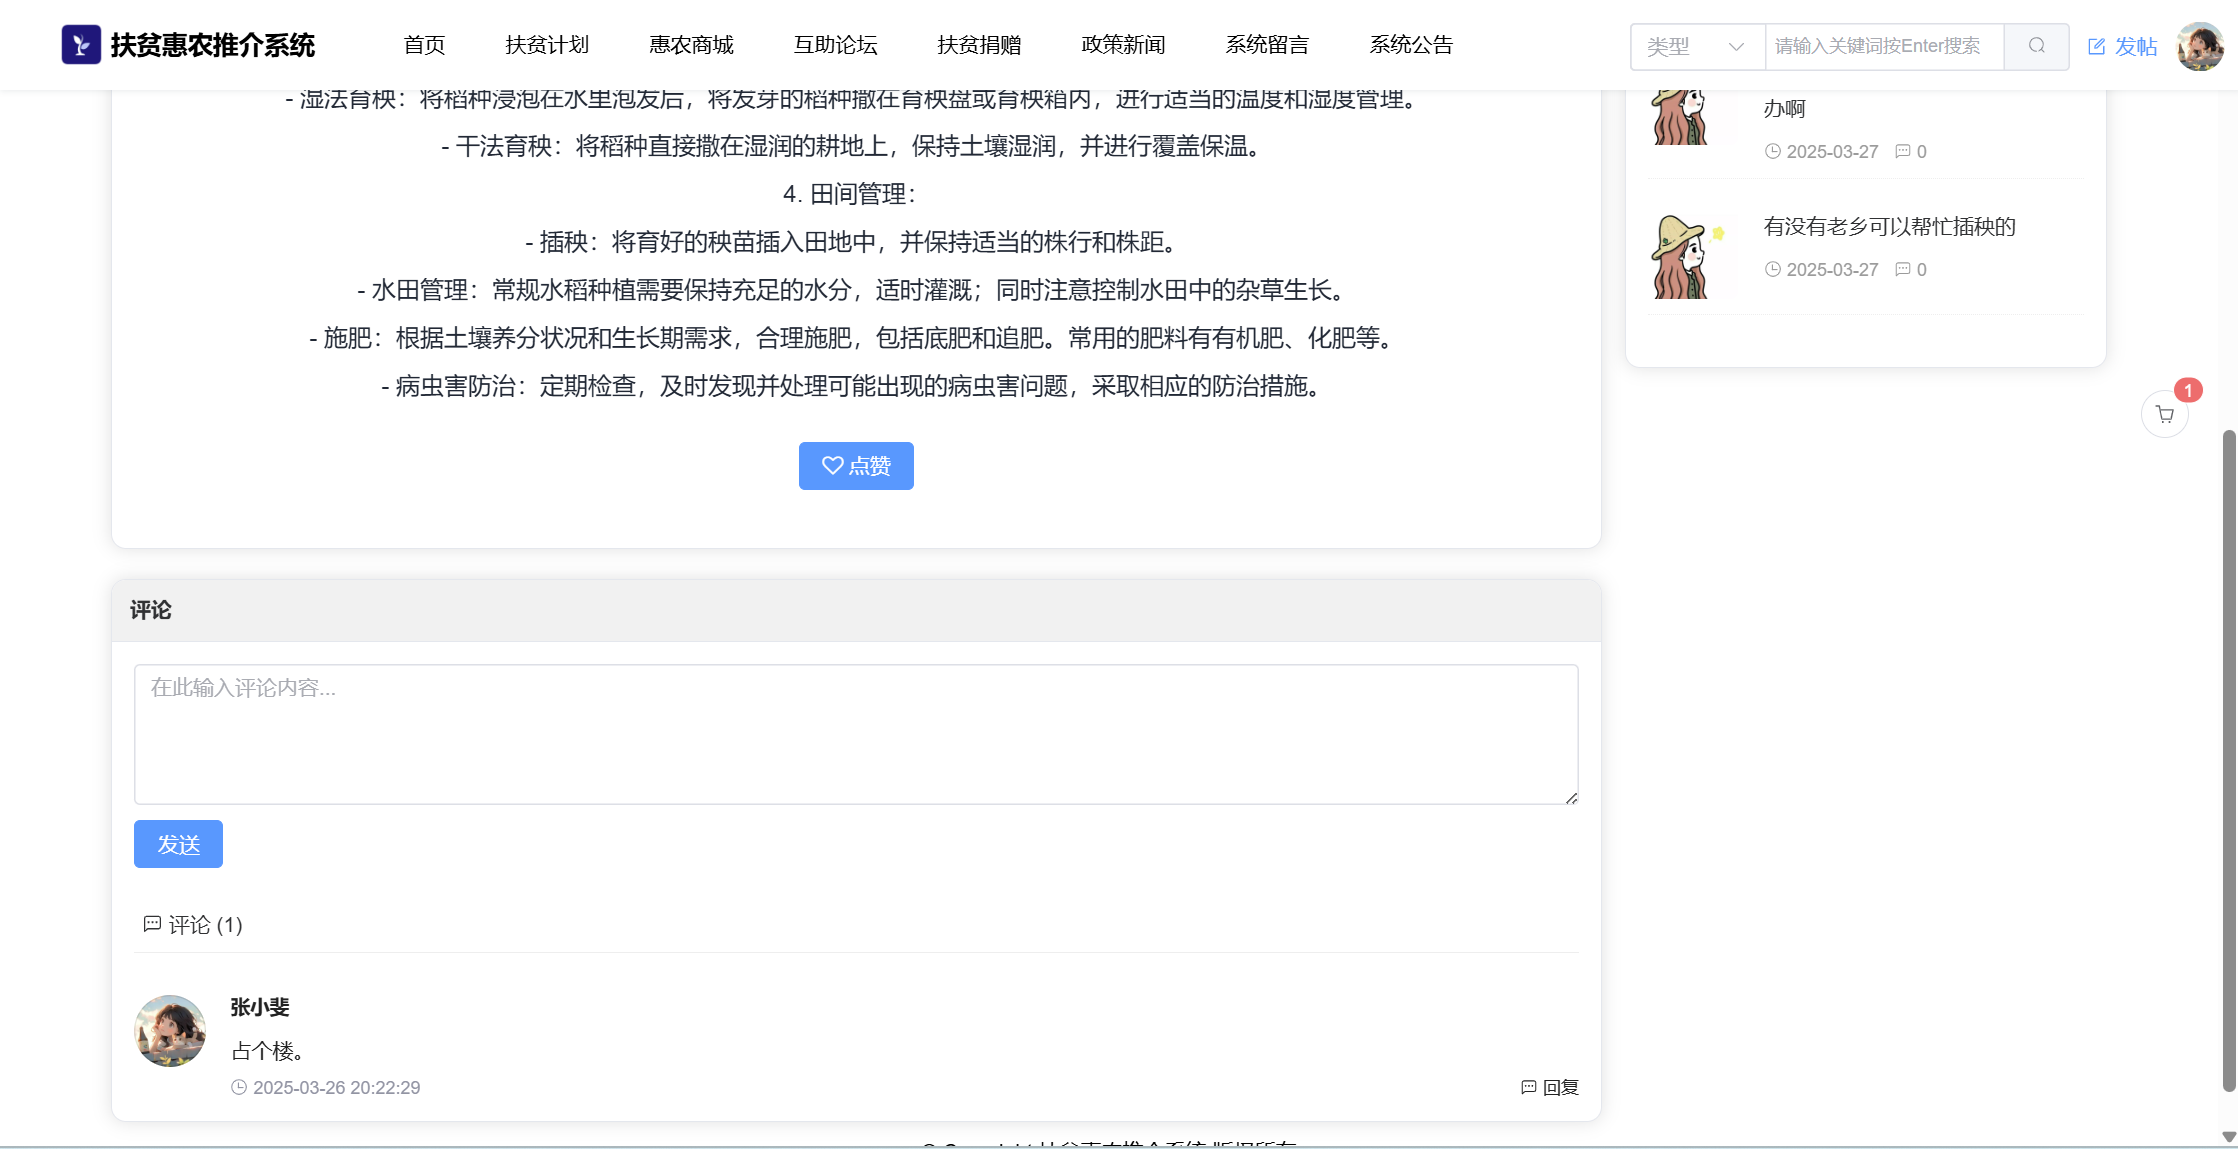Click the 扶贫惠农推介系统 logo icon
The height and width of the screenshot is (1149, 2238).
tap(81, 45)
